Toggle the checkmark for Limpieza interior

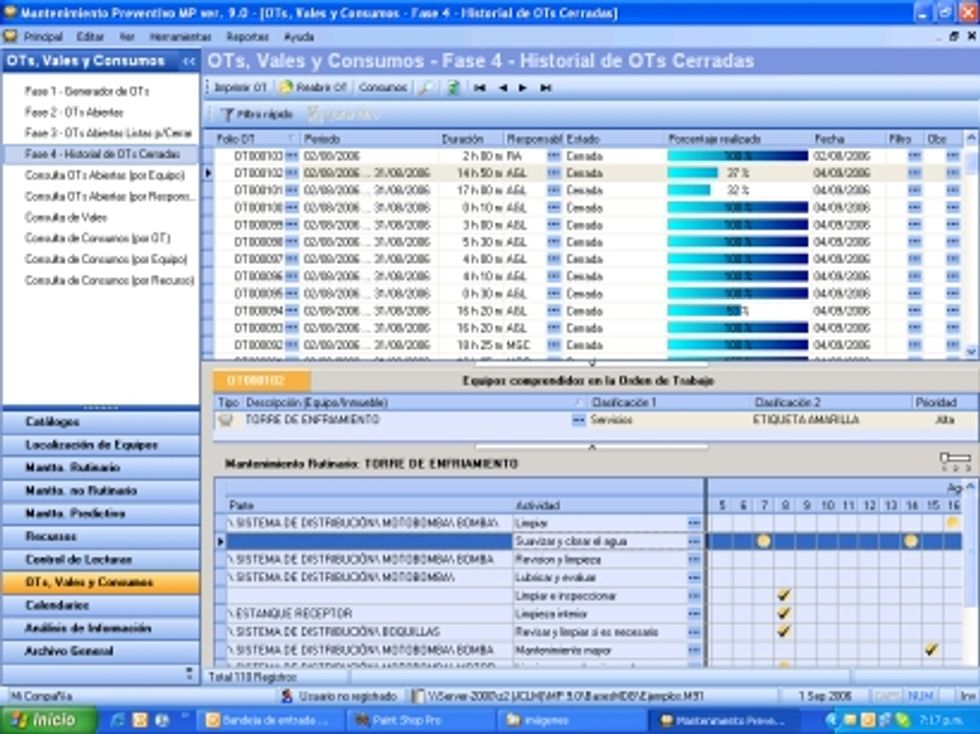pos(784,614)
